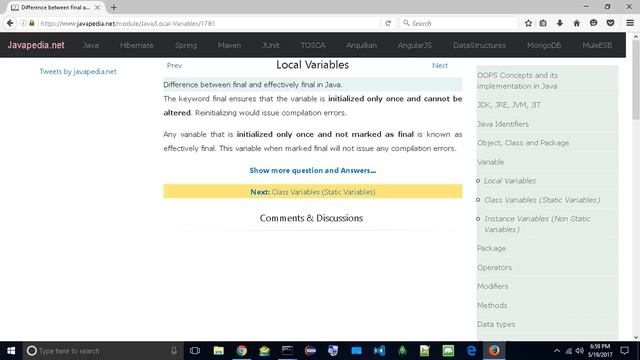
Task: Open Object, Class and Package topic
Action: click(x=523, y=143)
